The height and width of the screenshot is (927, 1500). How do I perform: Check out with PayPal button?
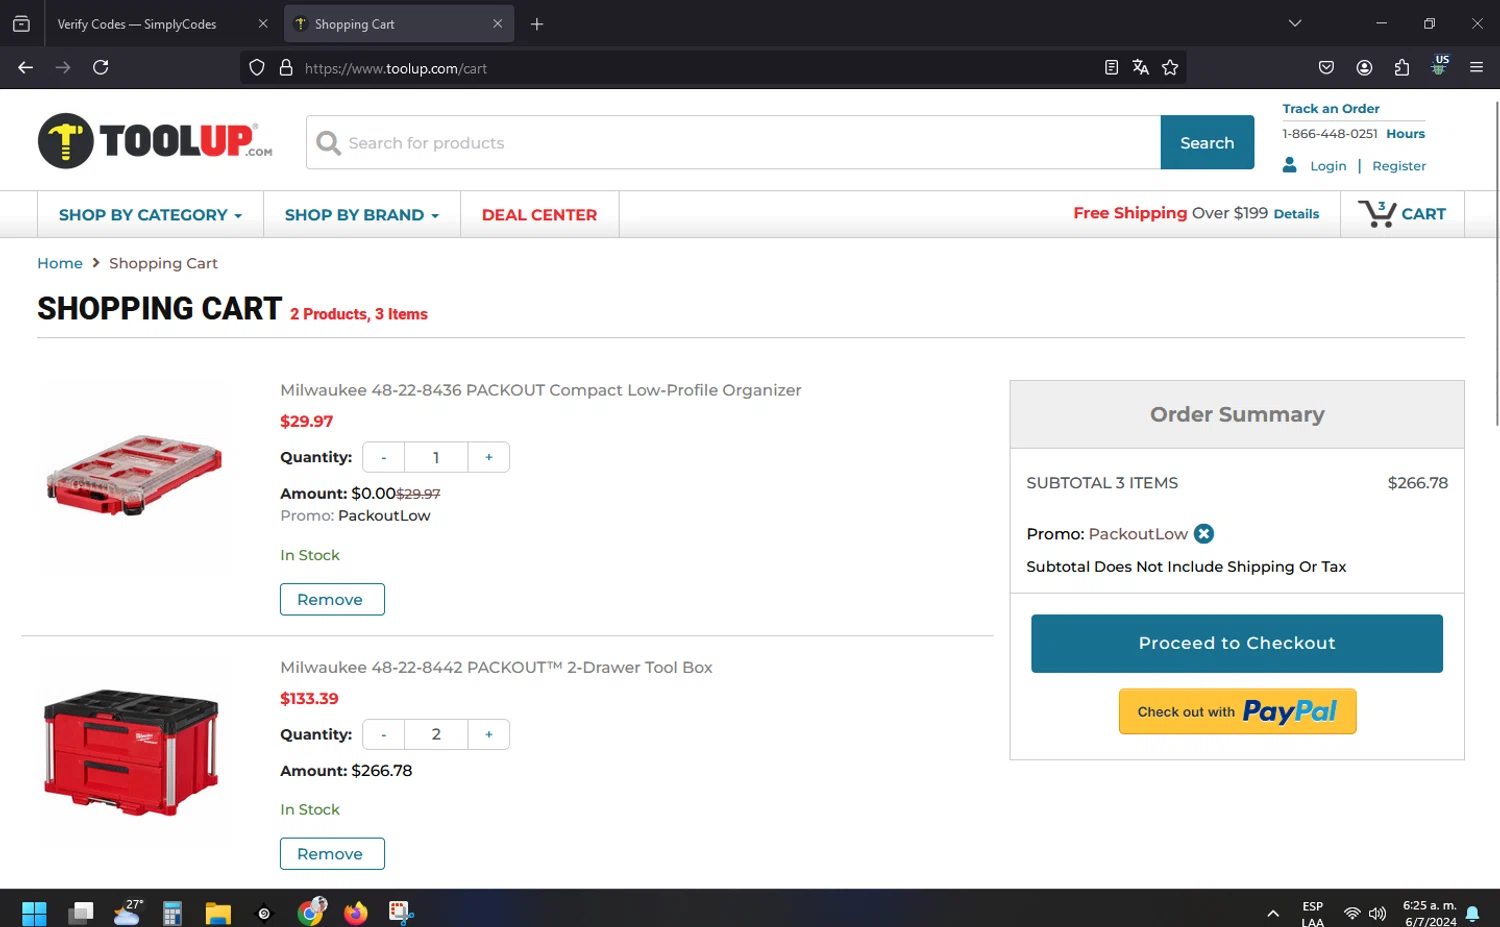click(x=1237, y=711)
